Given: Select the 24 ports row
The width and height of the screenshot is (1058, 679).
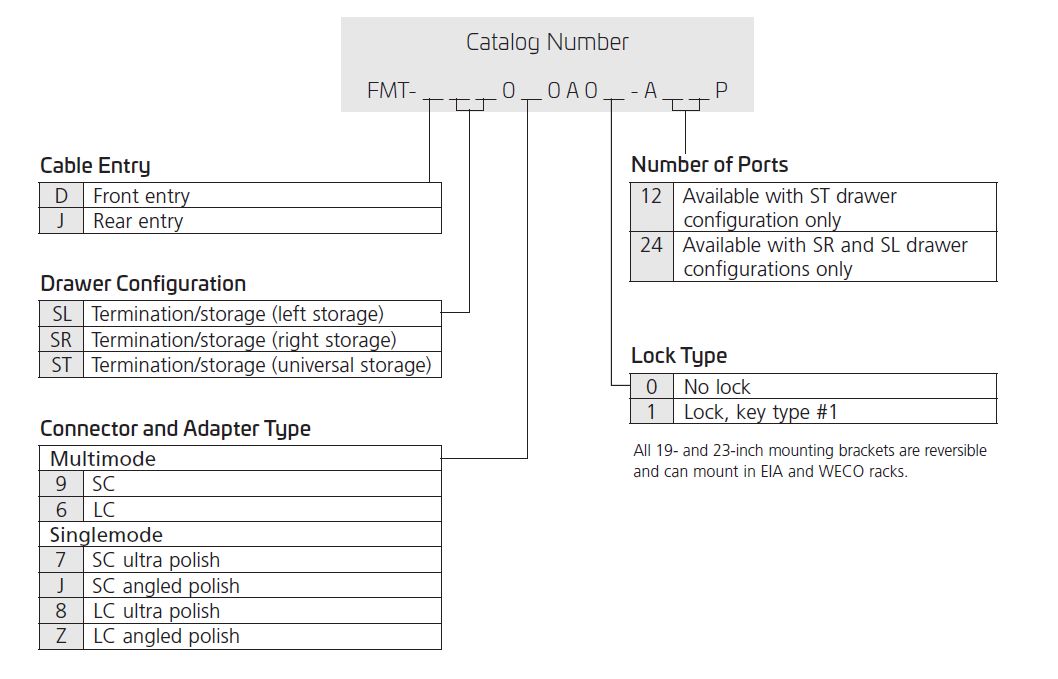Looking at the screenshot, I should tap(813, 256).
